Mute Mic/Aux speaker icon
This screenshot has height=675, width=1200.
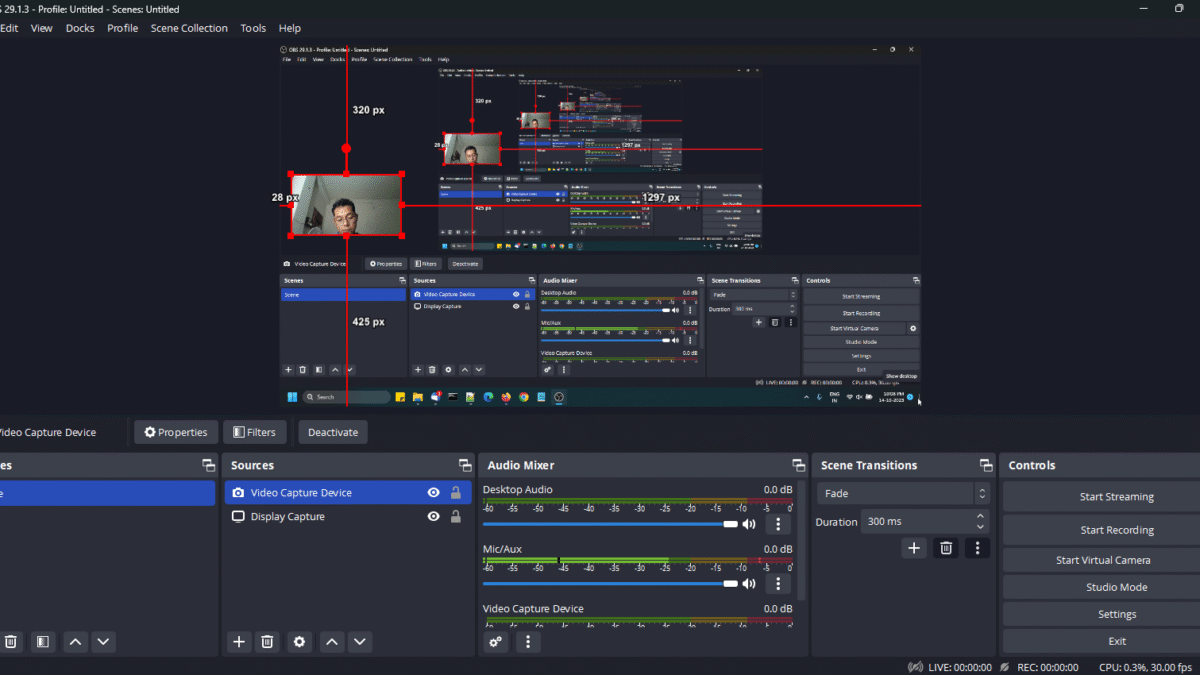[x=749, y=583]
